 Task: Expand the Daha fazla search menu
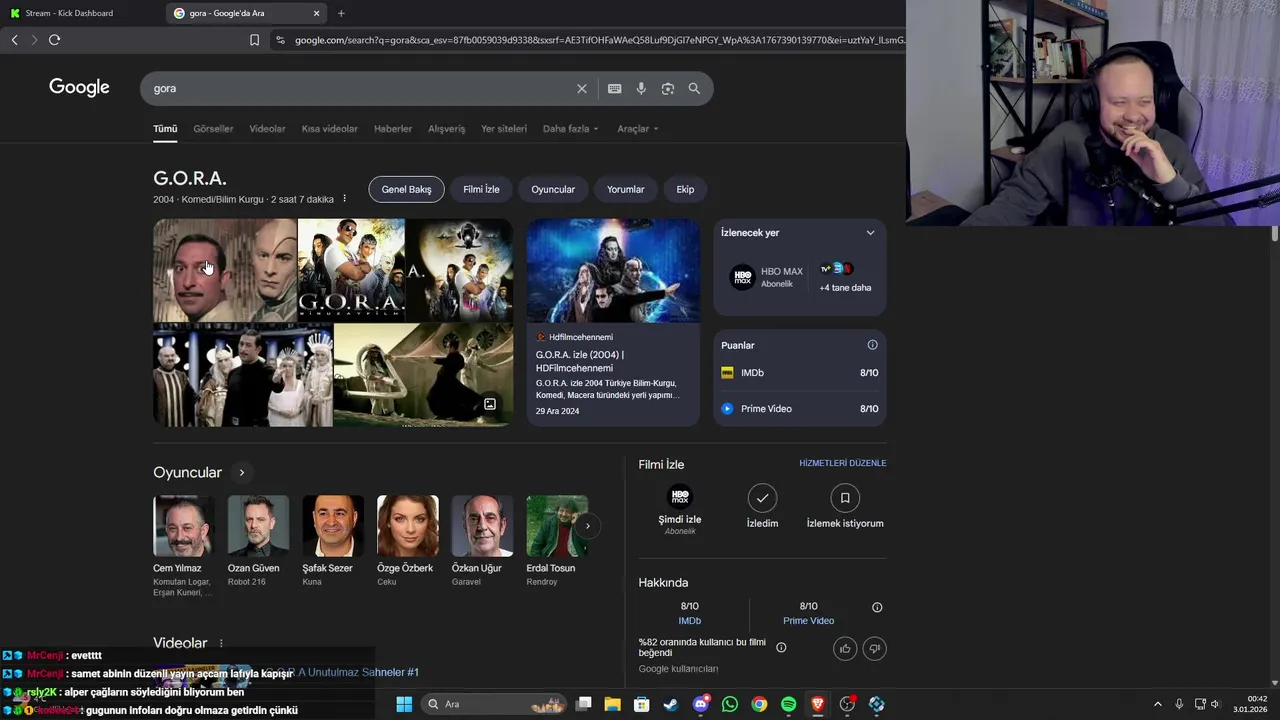(x=571, y=129)
